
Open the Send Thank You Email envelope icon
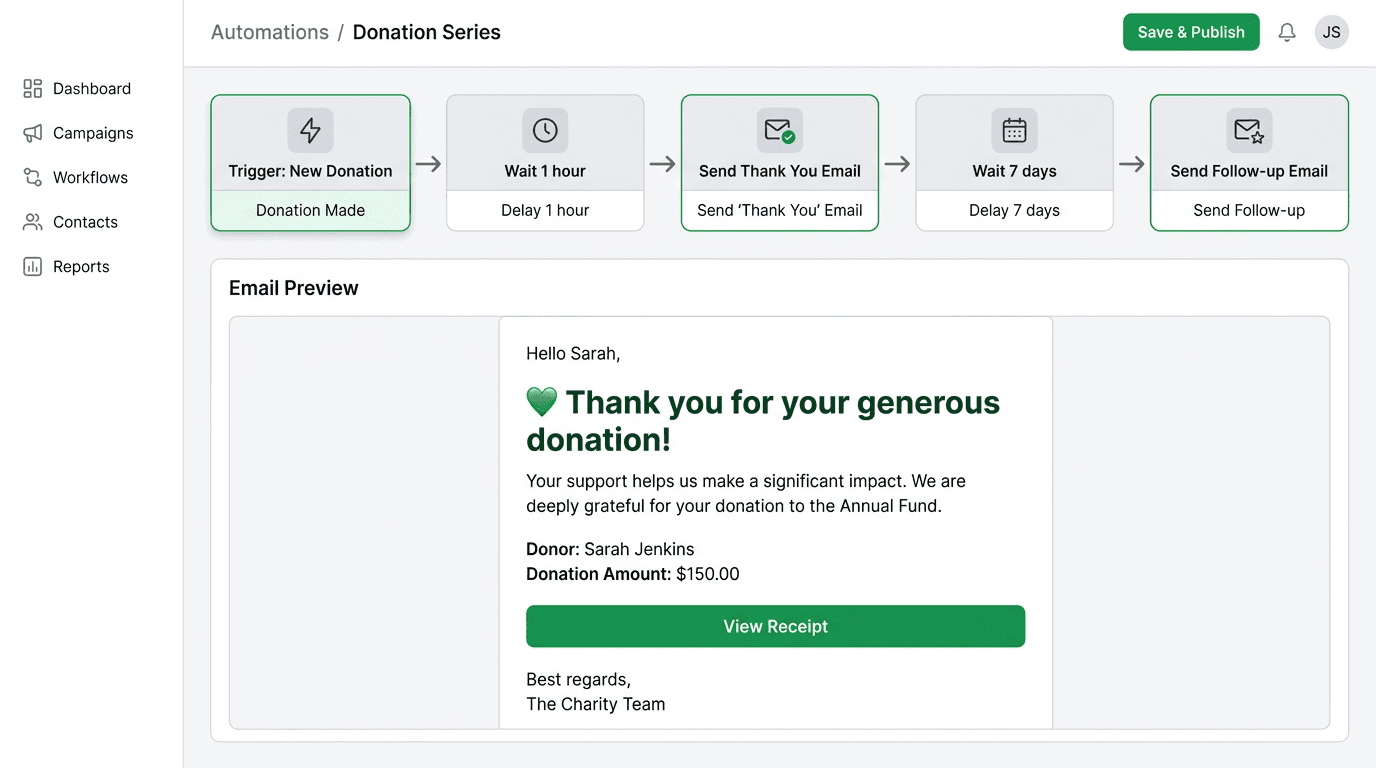click(779, 129)
